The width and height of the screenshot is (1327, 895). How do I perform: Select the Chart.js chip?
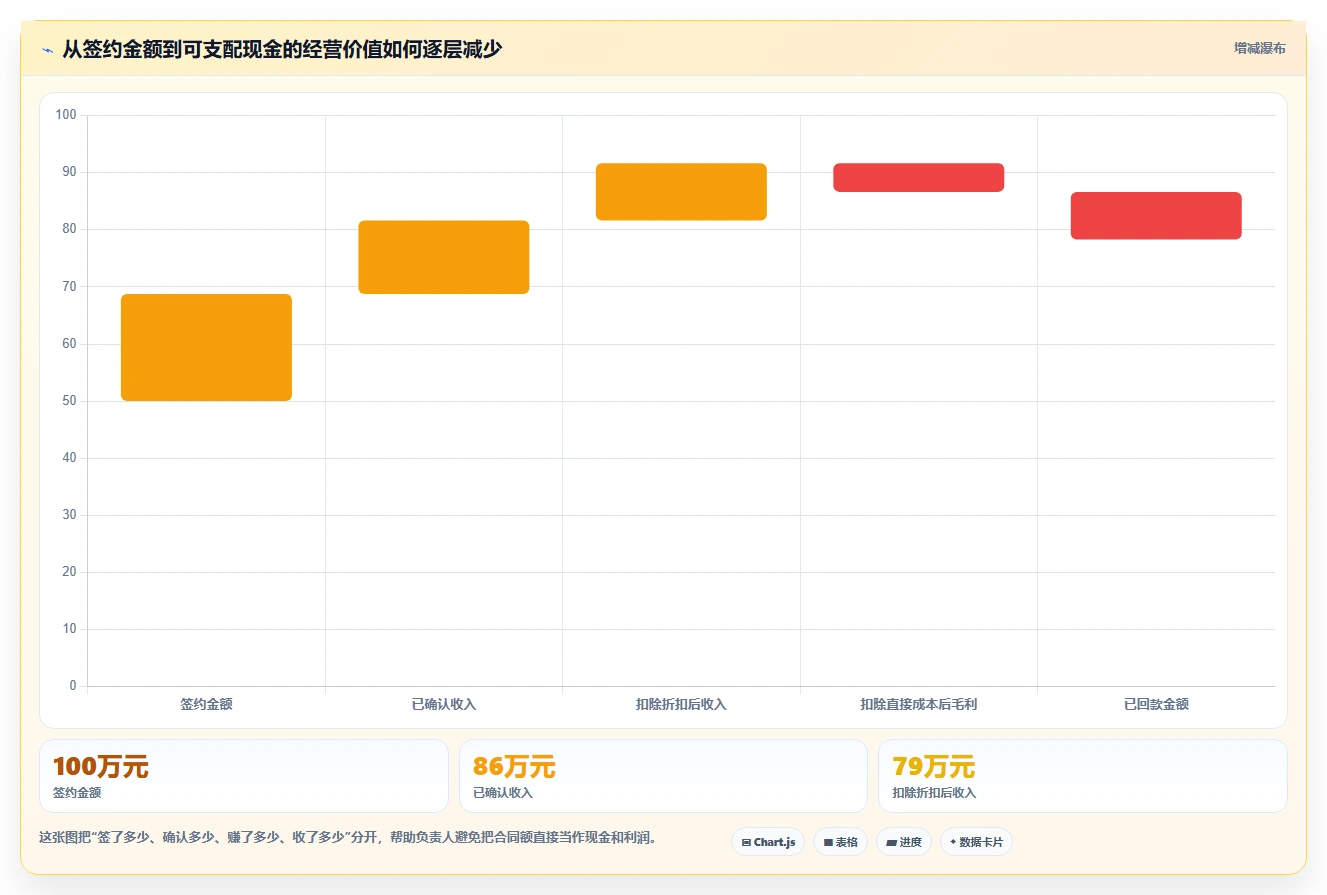tap(768, 842)
